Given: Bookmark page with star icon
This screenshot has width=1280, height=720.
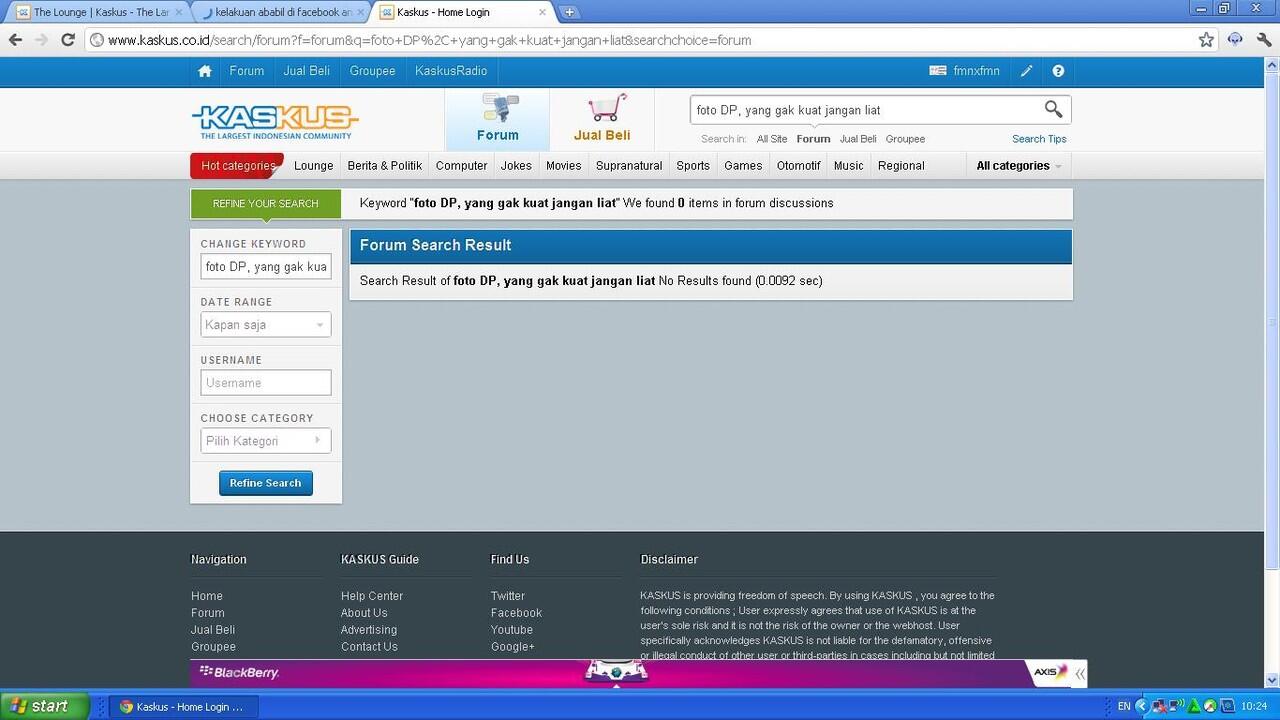Looking at the screenshot, I should pos(1206,40).
